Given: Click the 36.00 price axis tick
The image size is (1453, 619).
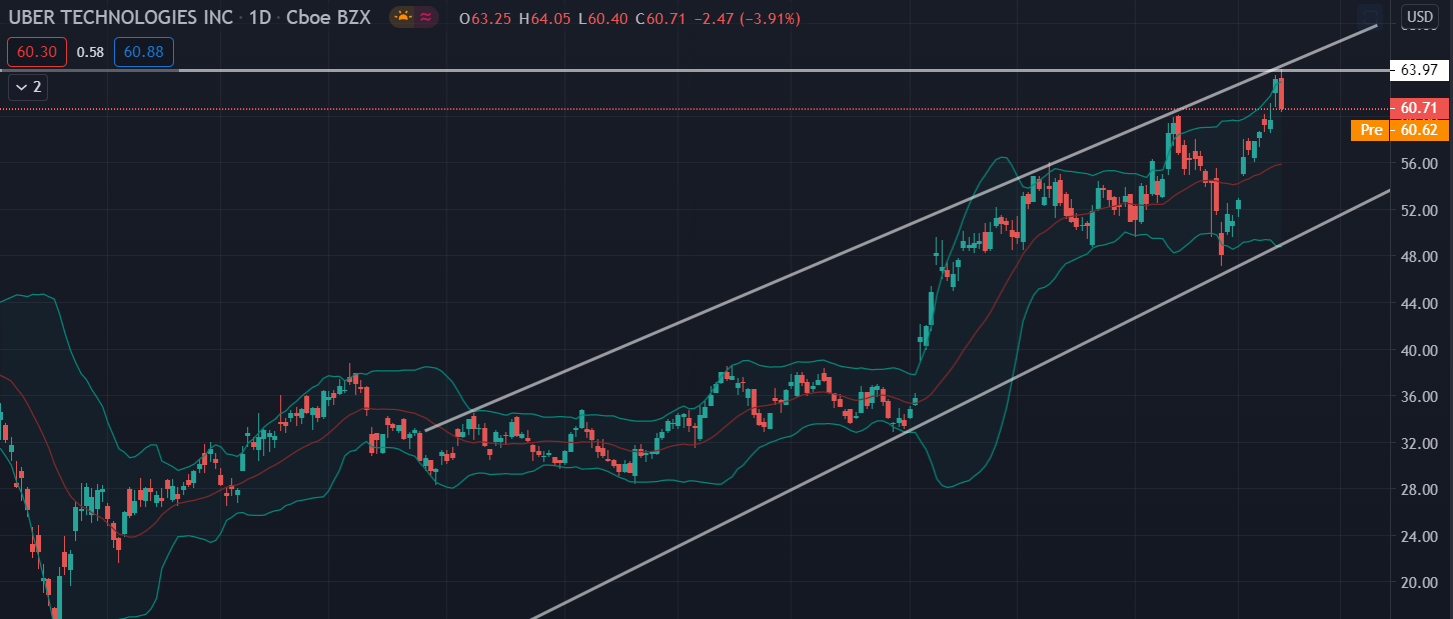Looking at the screenshot, I should [1419, 397].
